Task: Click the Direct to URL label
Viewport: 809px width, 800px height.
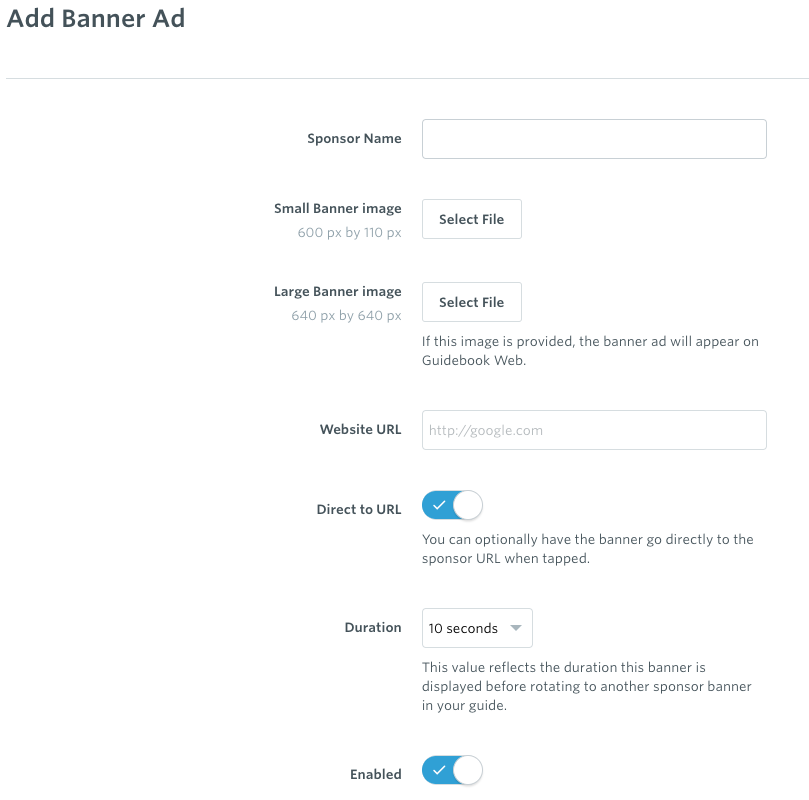Action: coord(359,509)
